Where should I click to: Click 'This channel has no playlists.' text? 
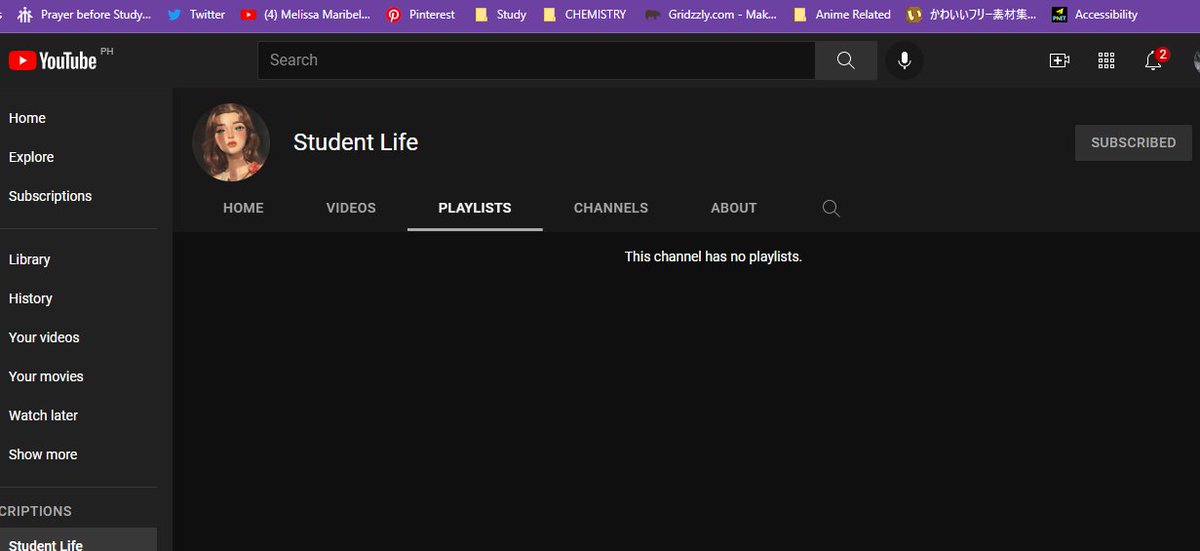(713, 257)
